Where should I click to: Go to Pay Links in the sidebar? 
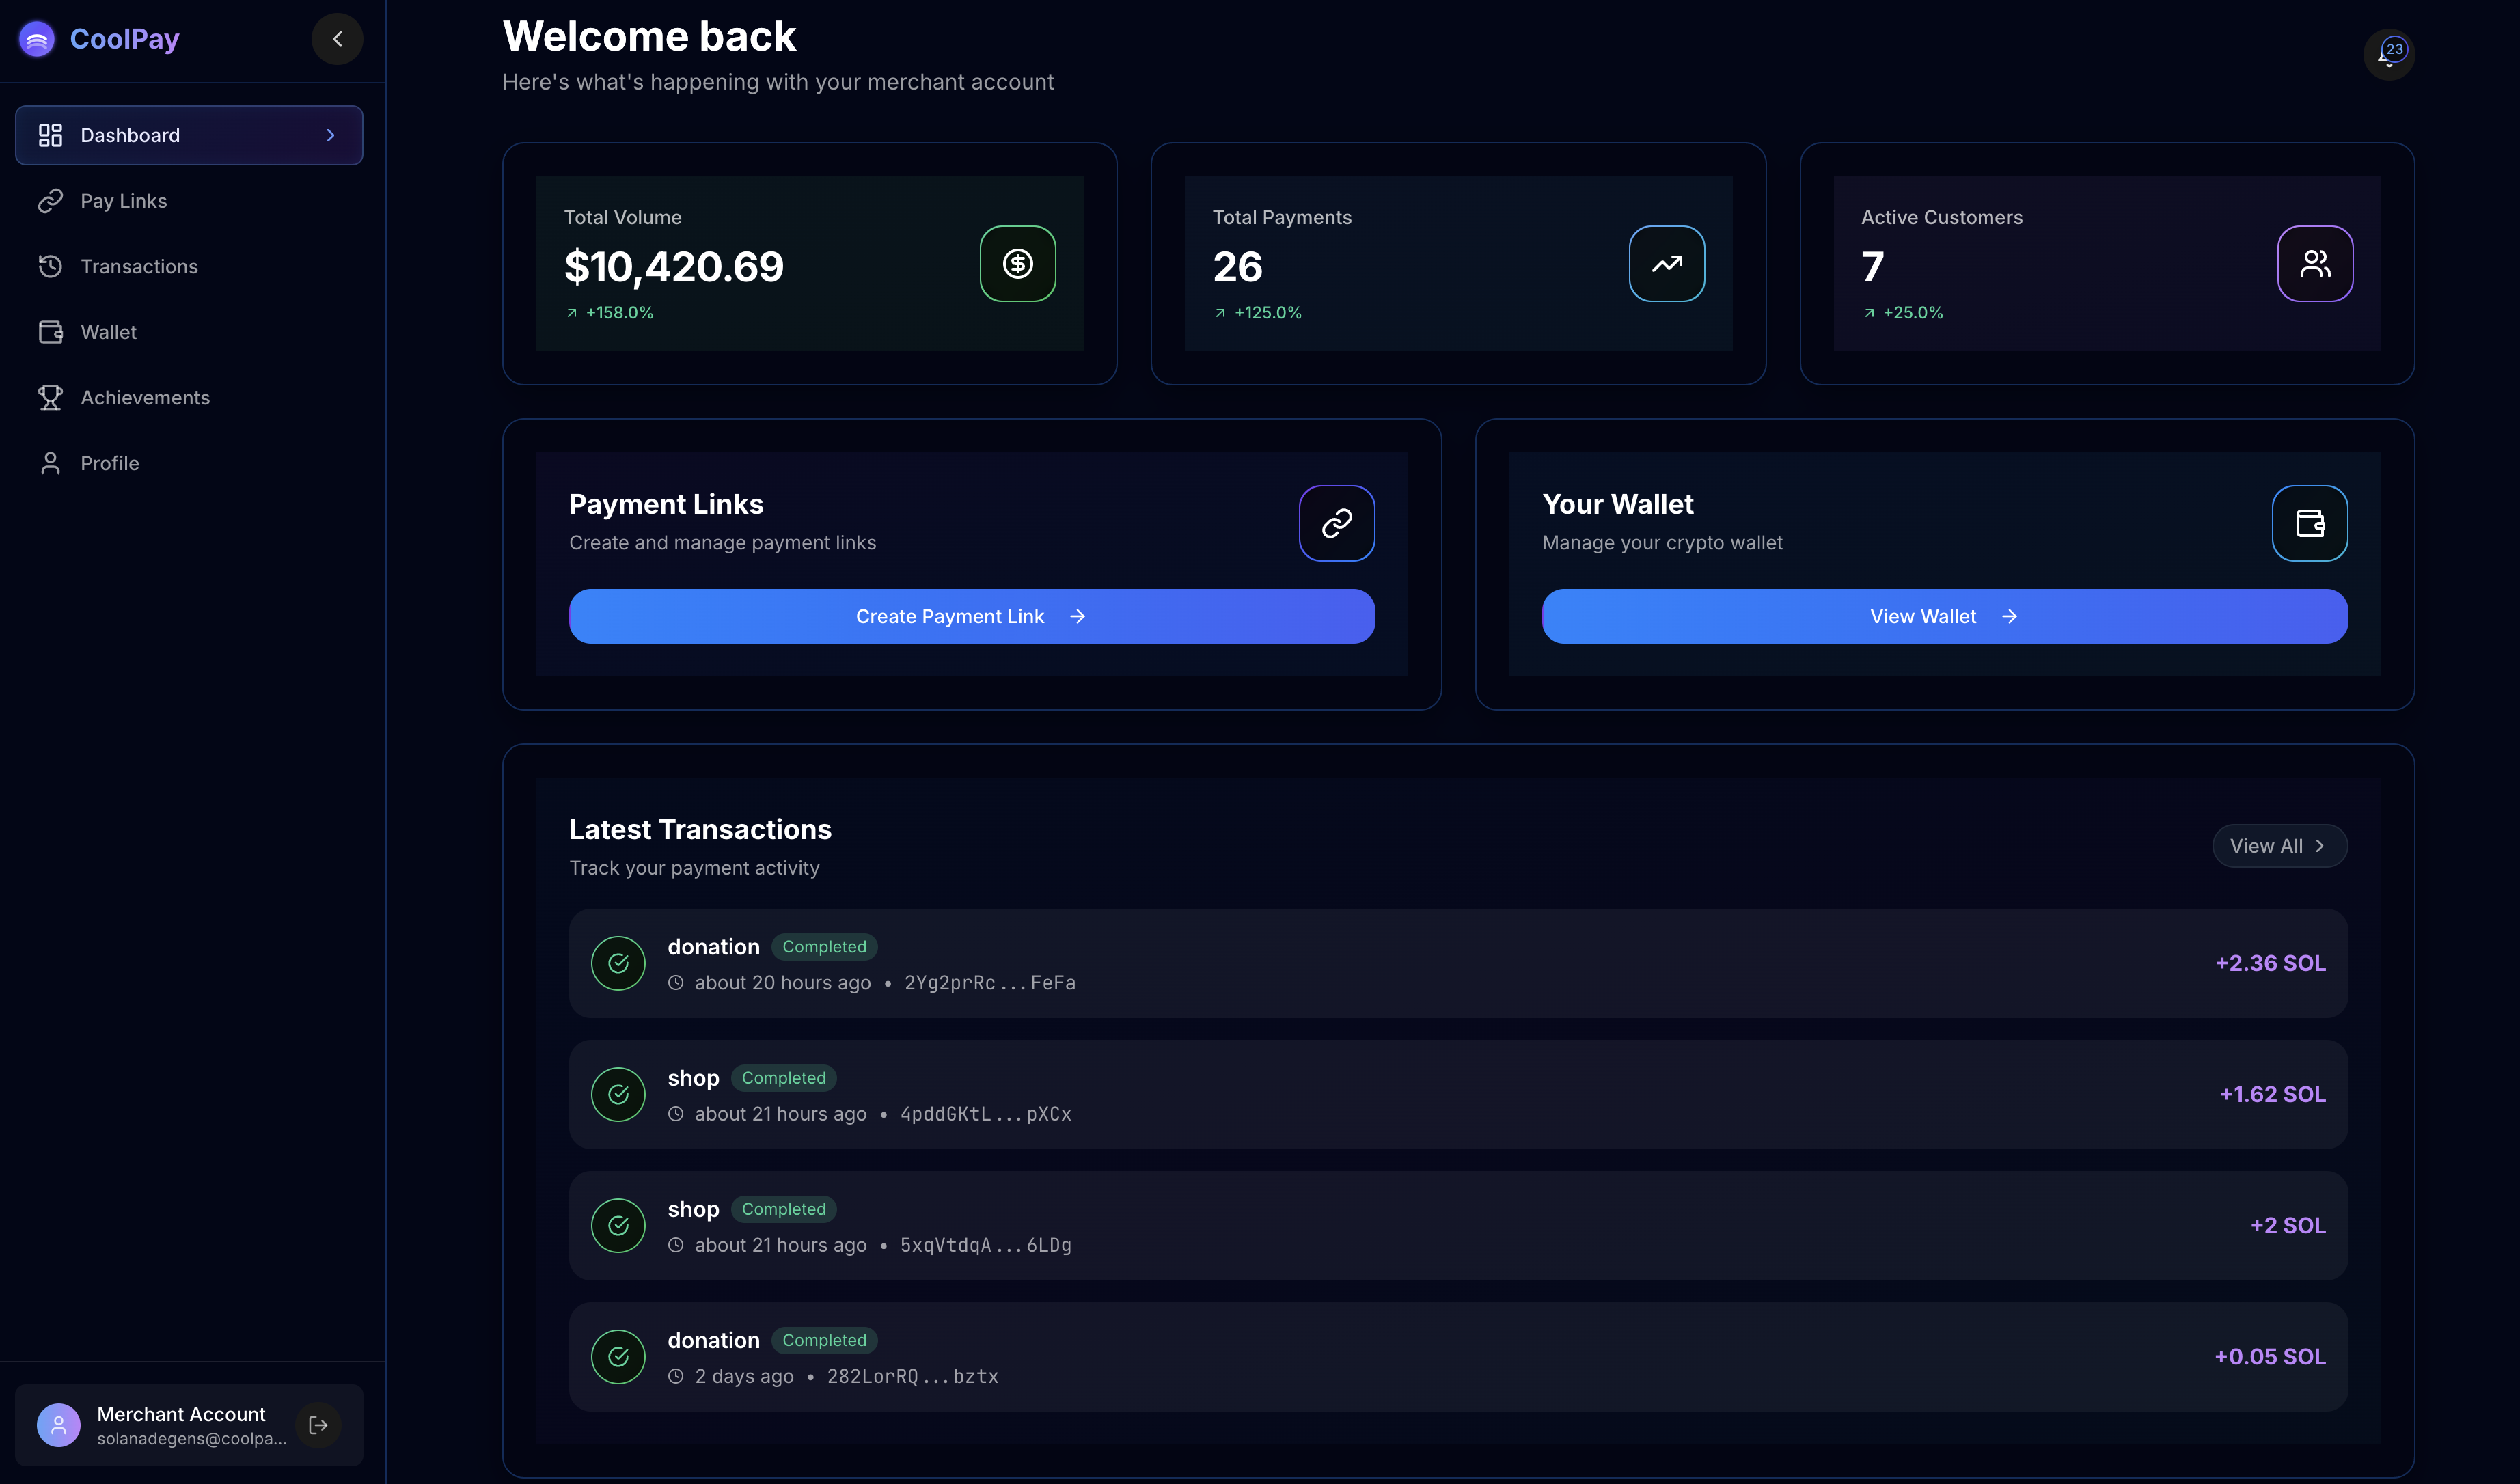click(x=189, y=201)
